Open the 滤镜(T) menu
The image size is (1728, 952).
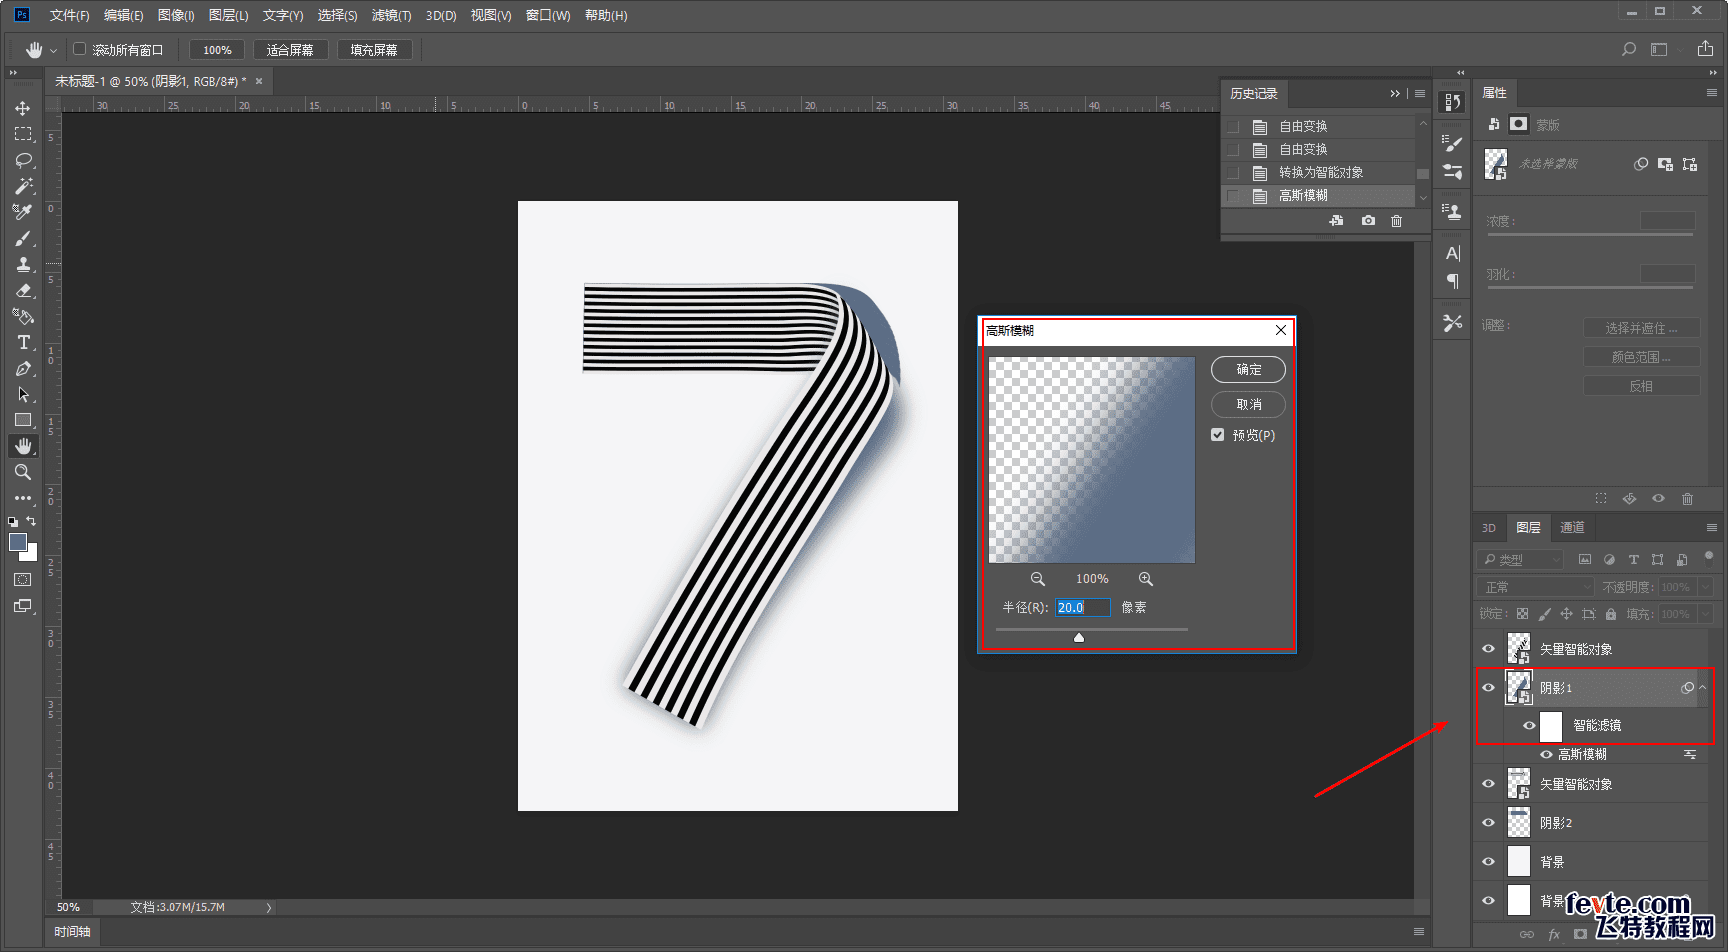pyautogui.click(x=391, y=16)
